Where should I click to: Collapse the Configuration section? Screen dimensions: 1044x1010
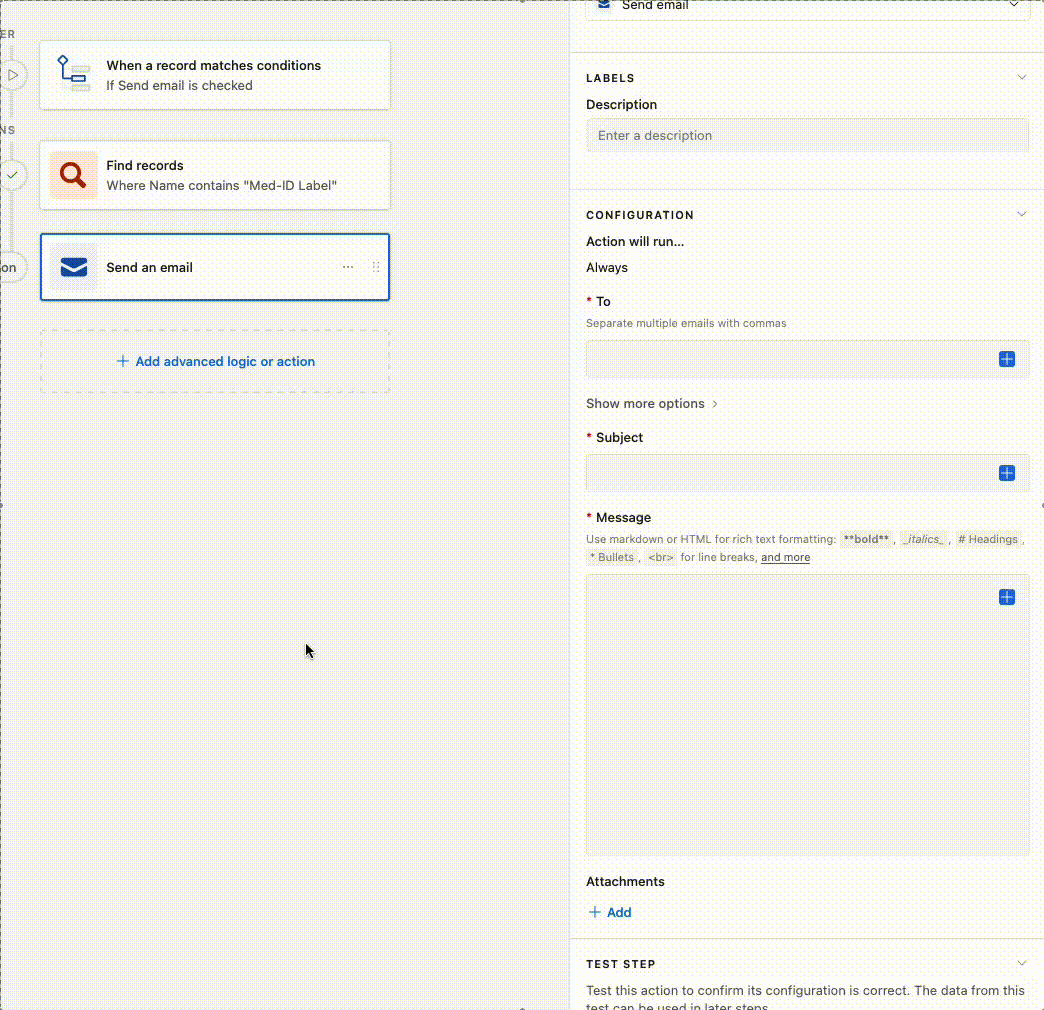[1021, 215]
